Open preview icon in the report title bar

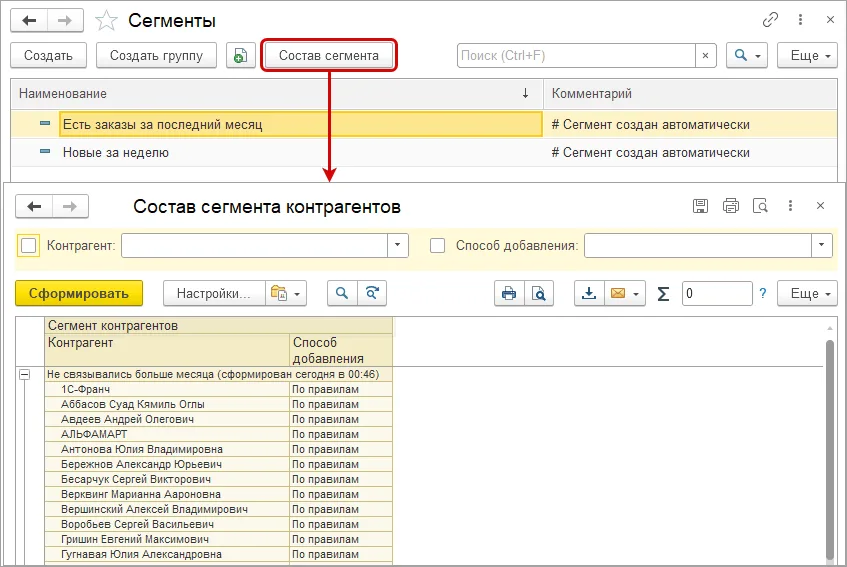(x=760, y=206)
